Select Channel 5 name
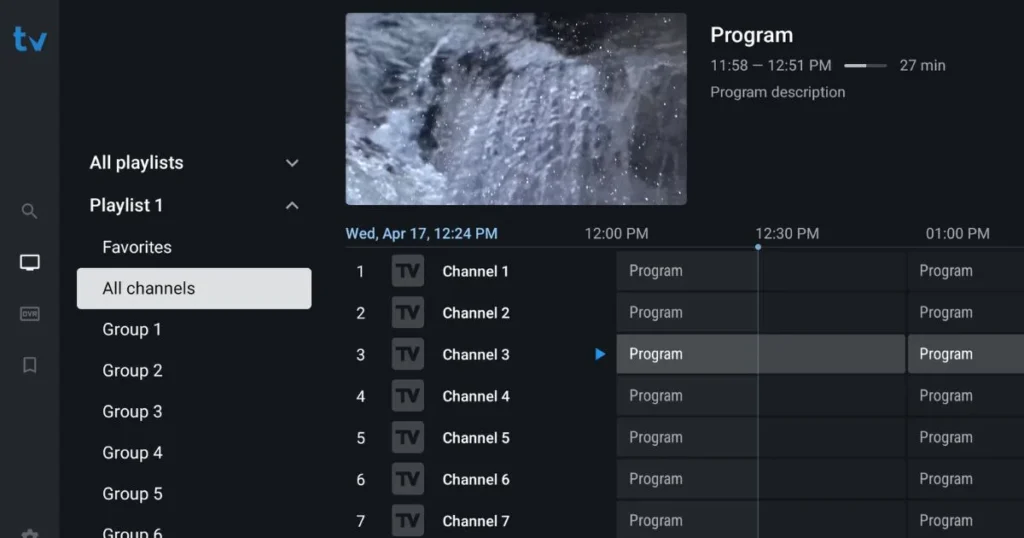Screen dimensions: 1024x538 475,438
